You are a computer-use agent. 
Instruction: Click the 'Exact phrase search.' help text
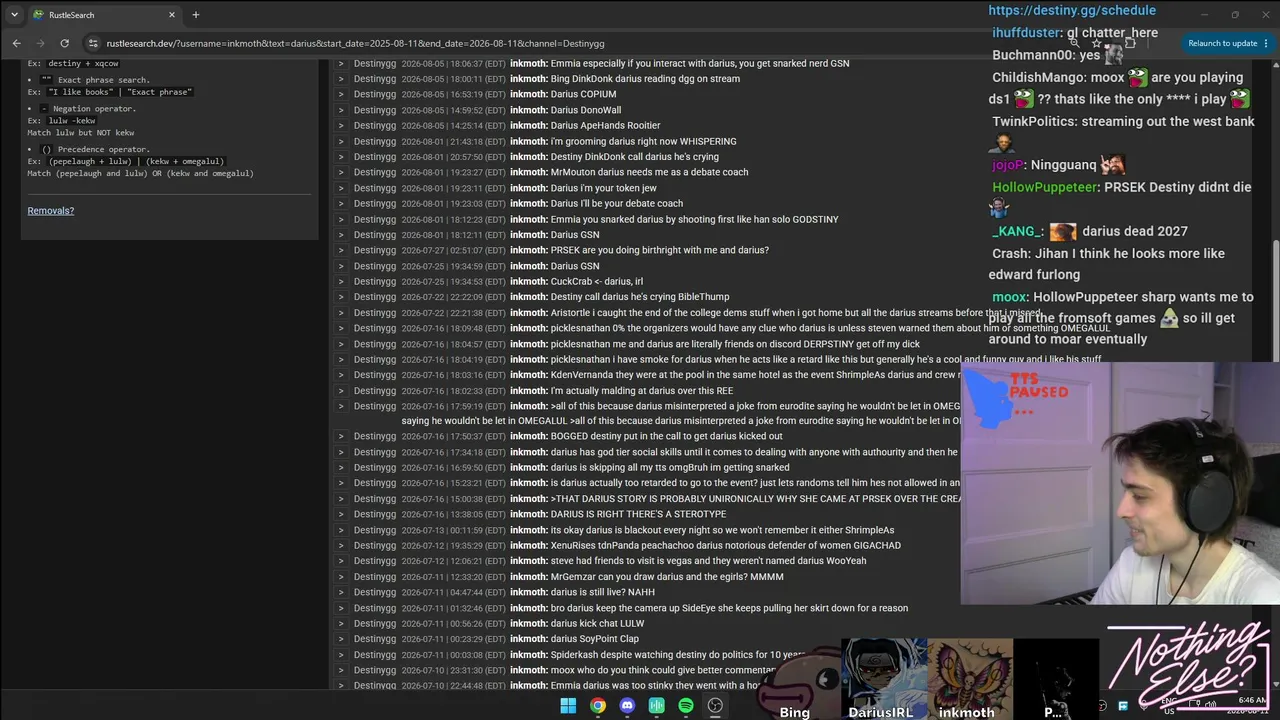pyautogui.click(x=104, y=80)
